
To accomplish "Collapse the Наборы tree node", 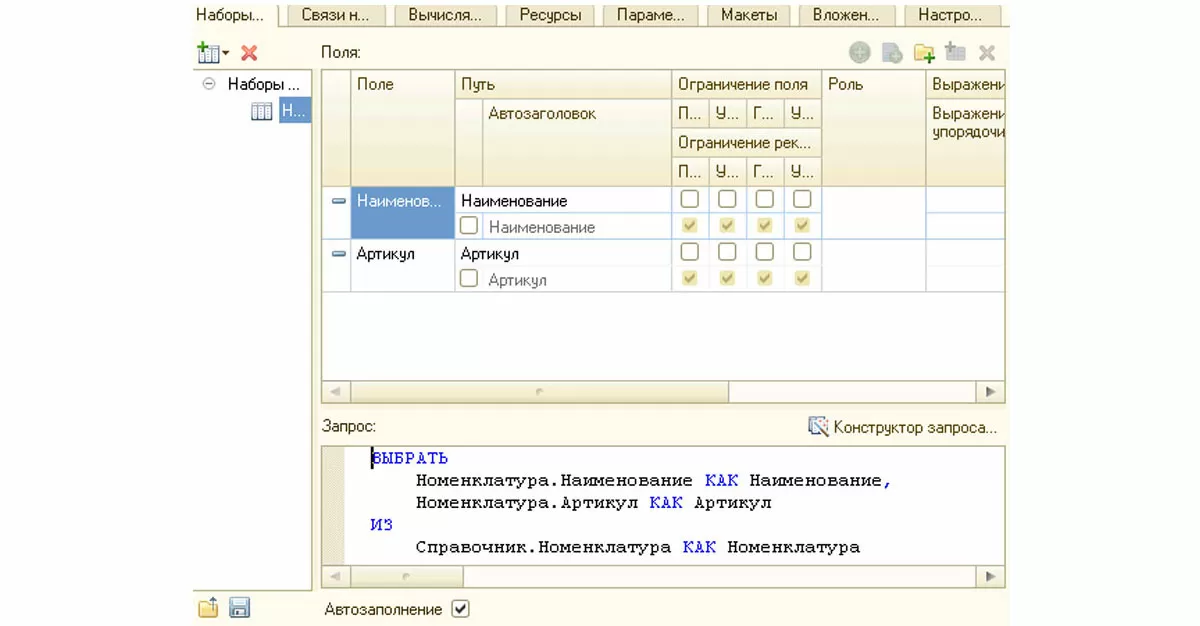I will (209, 84).
